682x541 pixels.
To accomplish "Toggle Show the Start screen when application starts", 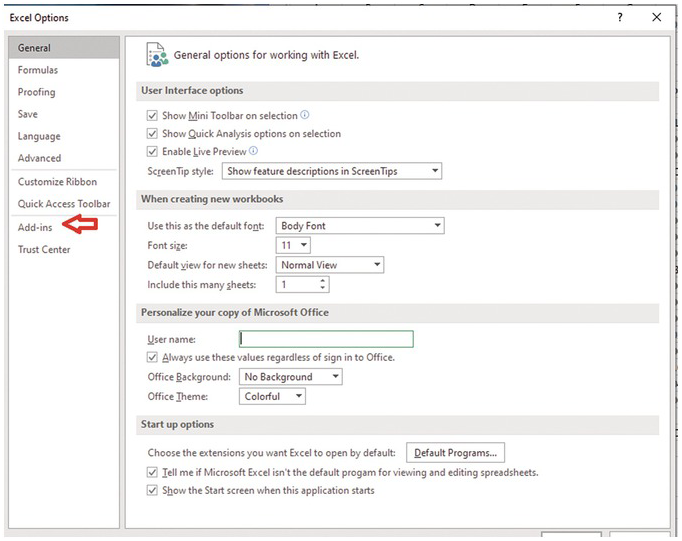I will [x=152, y=491].
